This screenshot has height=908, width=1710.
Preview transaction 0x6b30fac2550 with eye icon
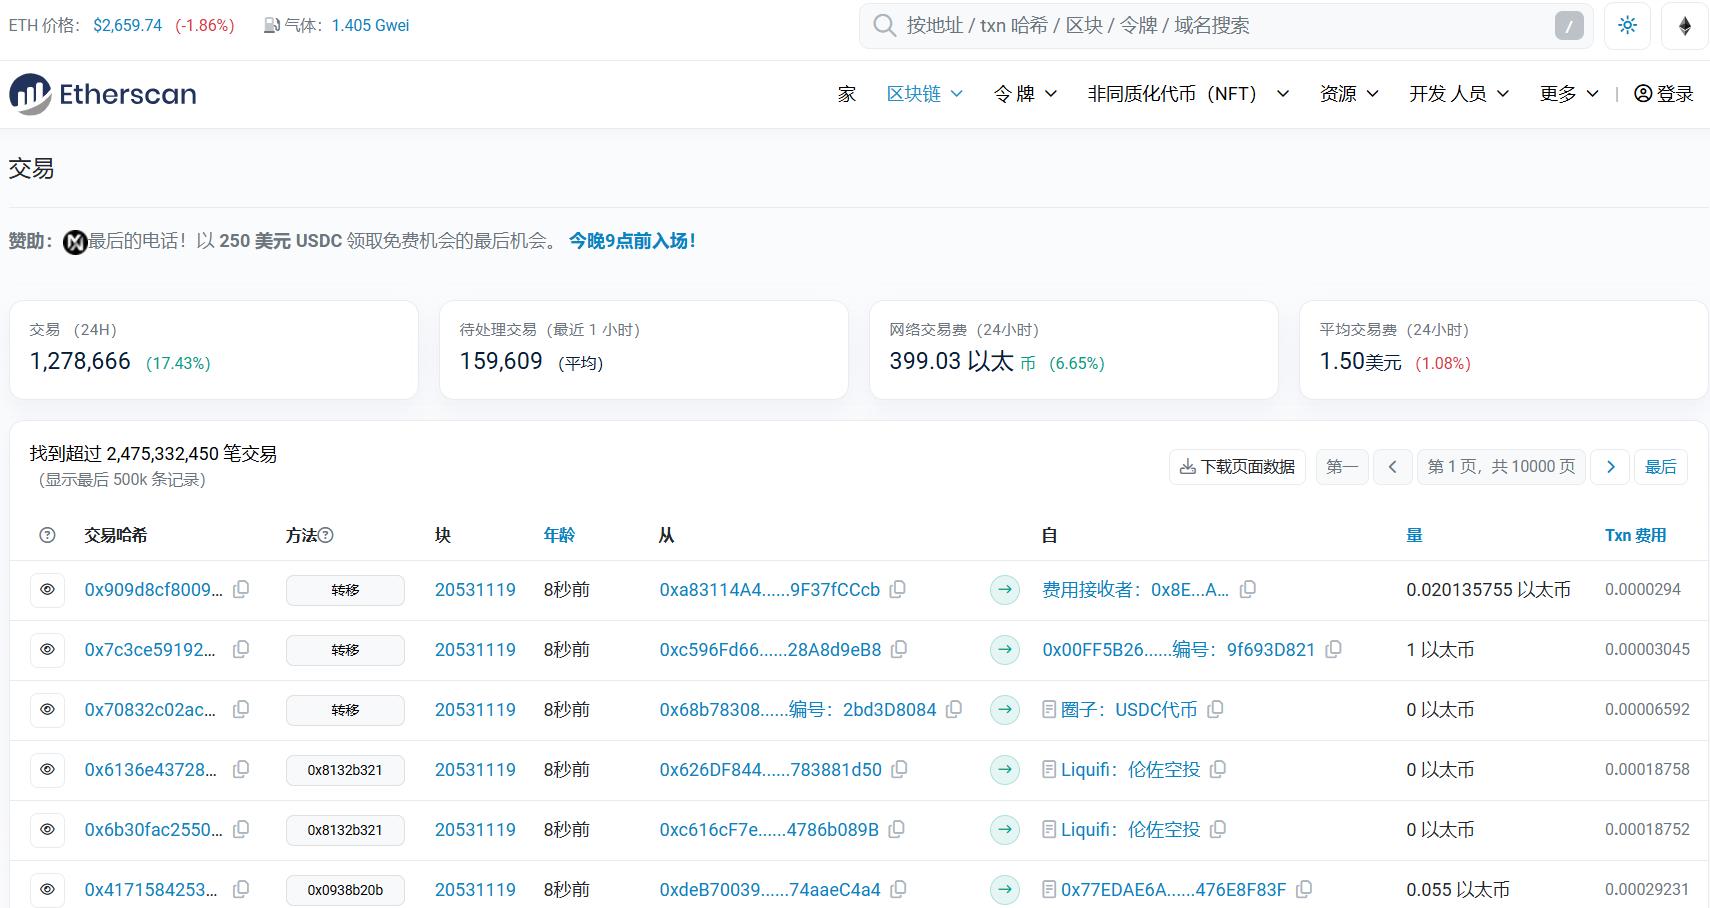48,830
